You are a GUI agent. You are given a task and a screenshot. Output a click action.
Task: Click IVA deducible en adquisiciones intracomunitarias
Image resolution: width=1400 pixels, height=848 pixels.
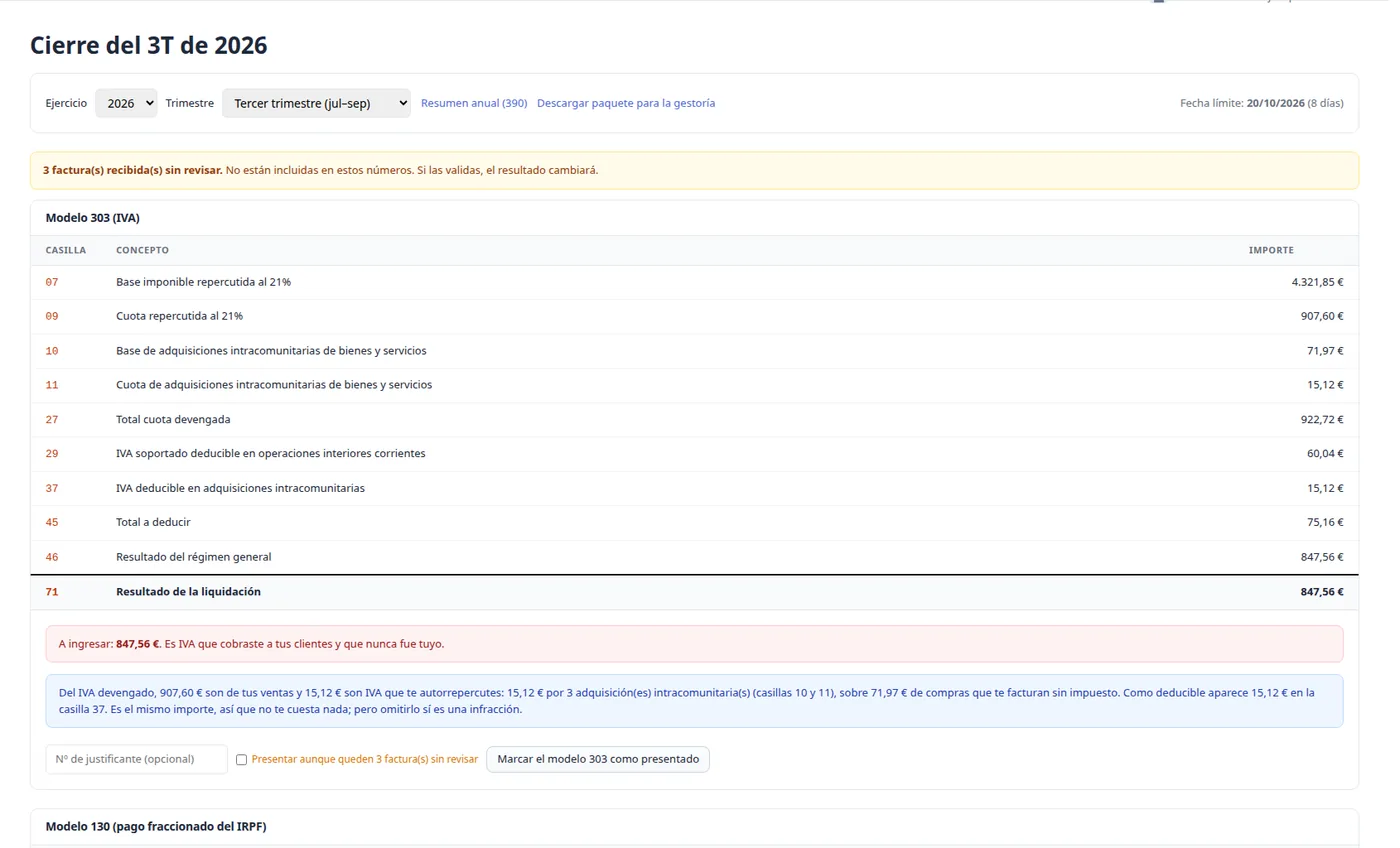click(x=240, y=488)
